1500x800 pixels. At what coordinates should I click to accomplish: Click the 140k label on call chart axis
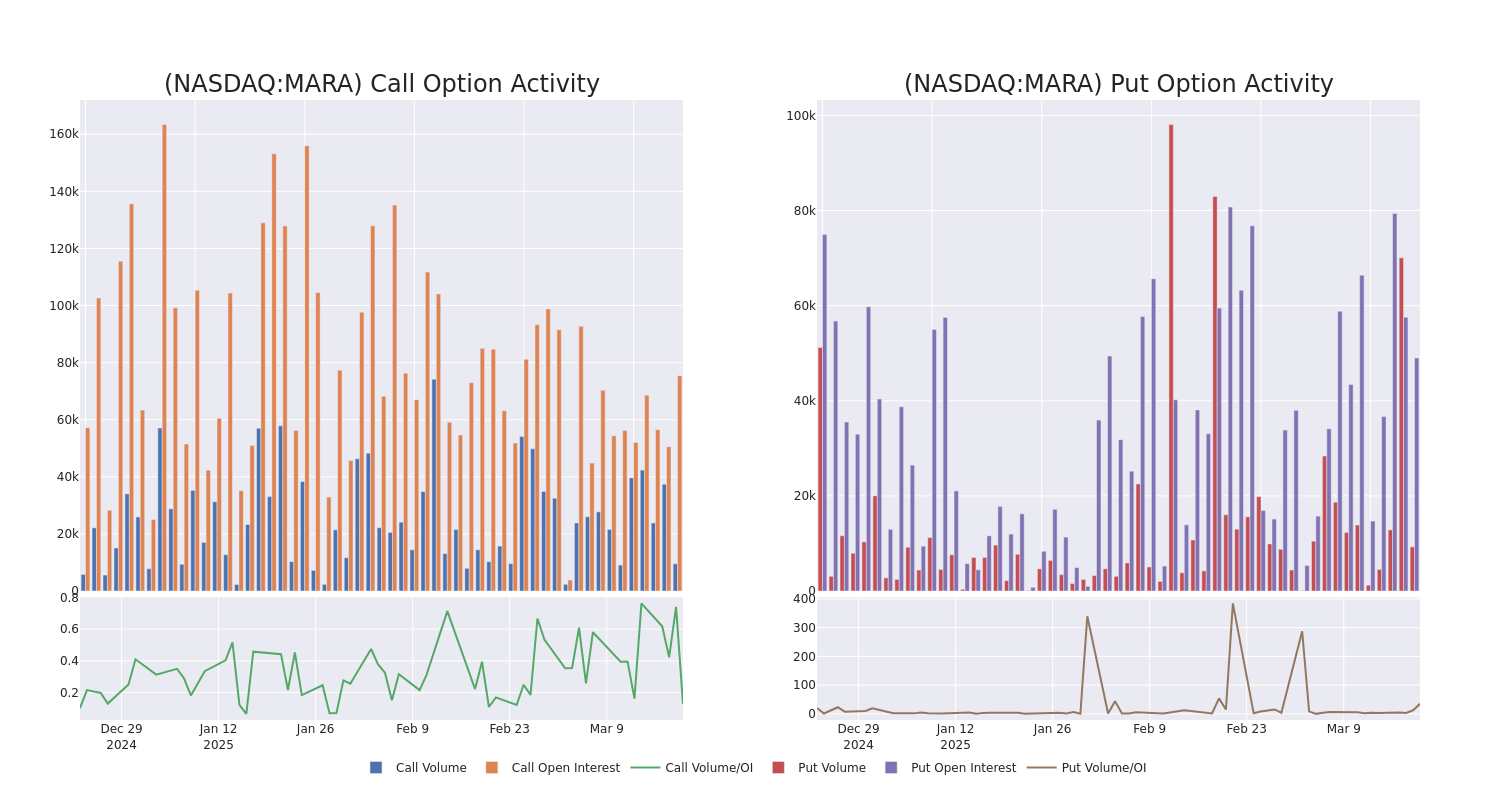(x=64, y=191)
